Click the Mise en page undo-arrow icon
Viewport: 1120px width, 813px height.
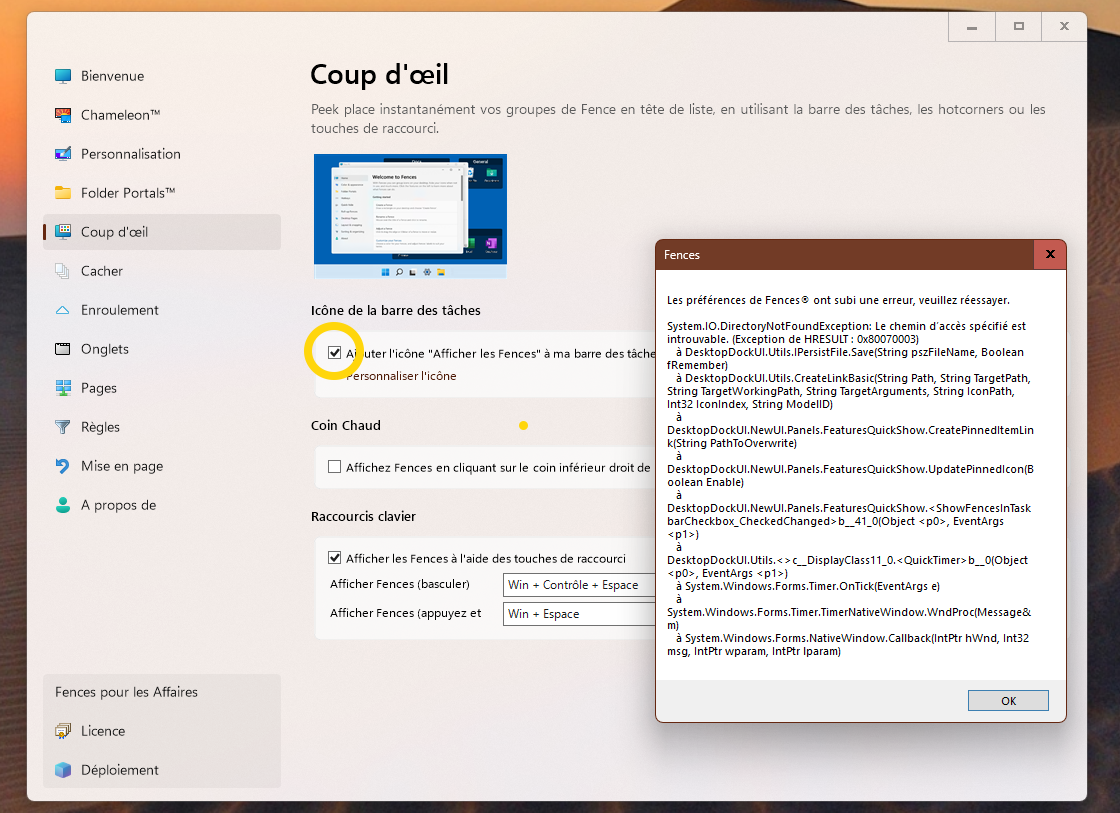(x=64, y=466)
